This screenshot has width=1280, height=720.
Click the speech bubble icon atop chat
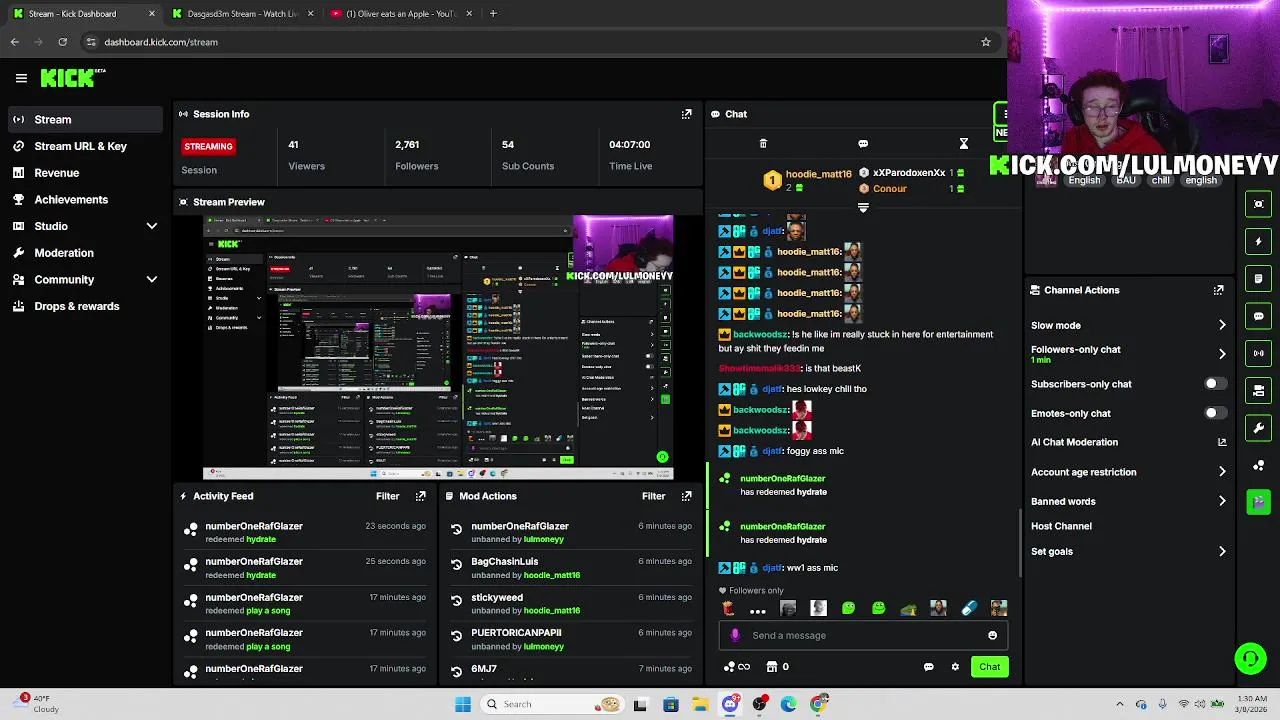pyautogui.click(x=863, y=144)
